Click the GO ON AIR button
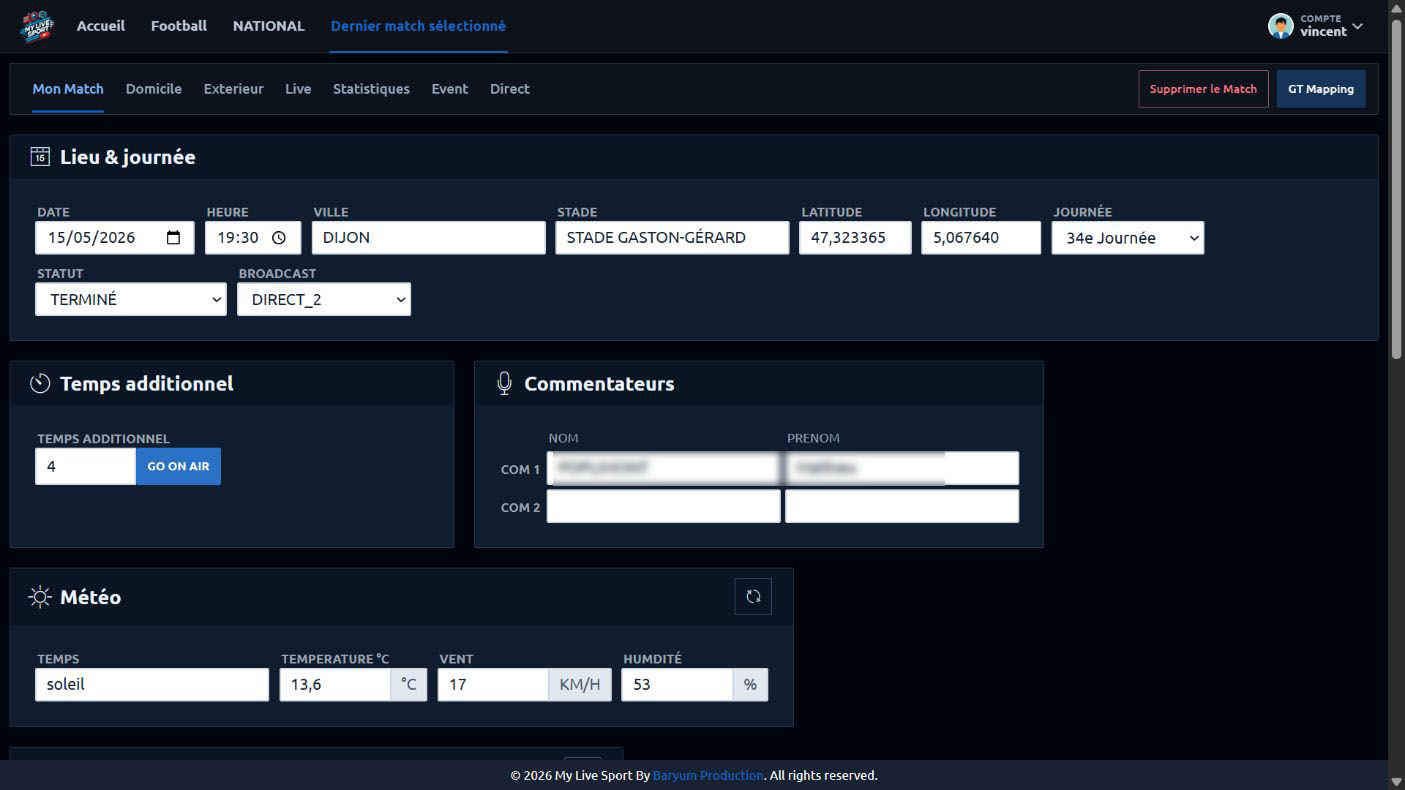The width and height of the screenshot is (1405, 790). (x=178, y=466)
